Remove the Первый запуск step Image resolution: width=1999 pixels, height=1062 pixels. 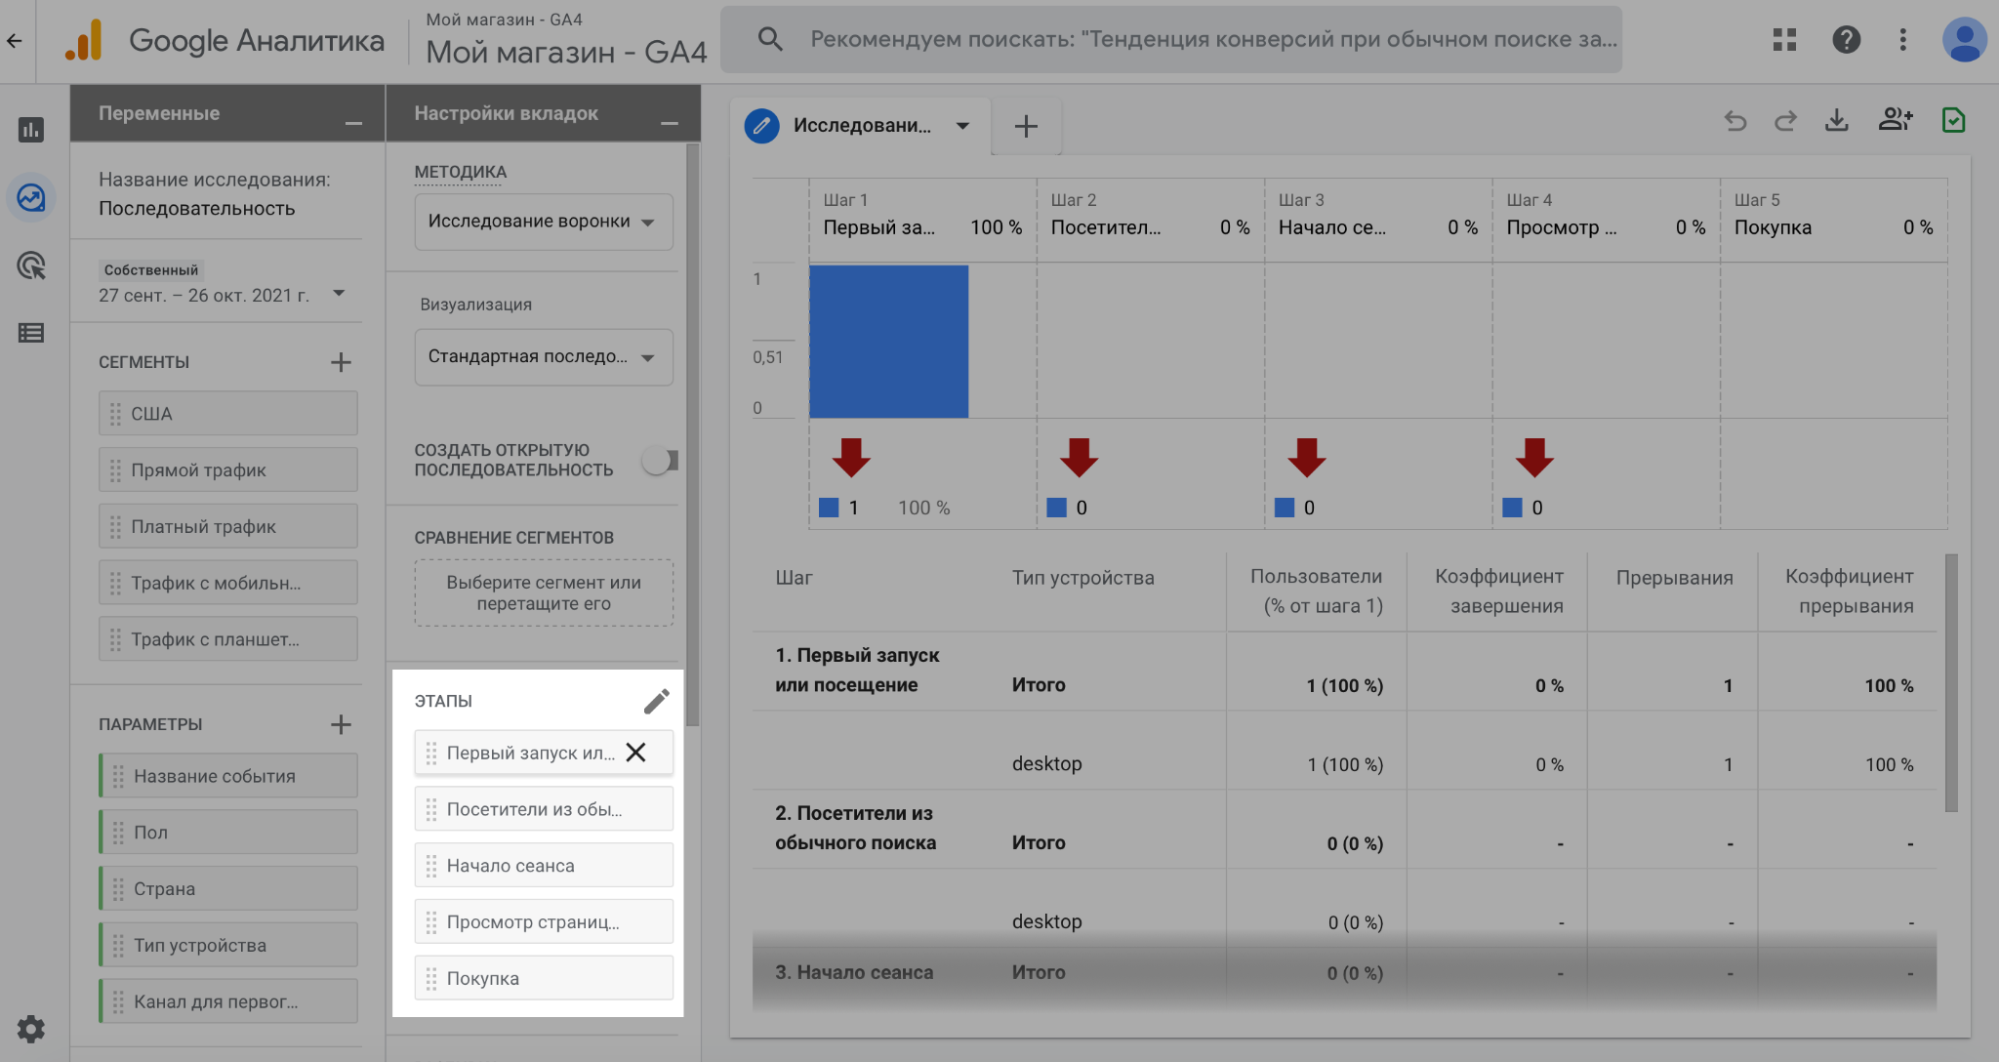click(636, 753)
